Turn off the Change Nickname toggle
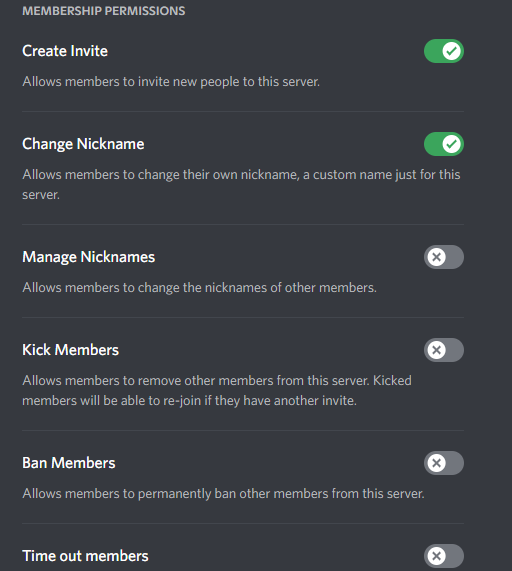 444,144
